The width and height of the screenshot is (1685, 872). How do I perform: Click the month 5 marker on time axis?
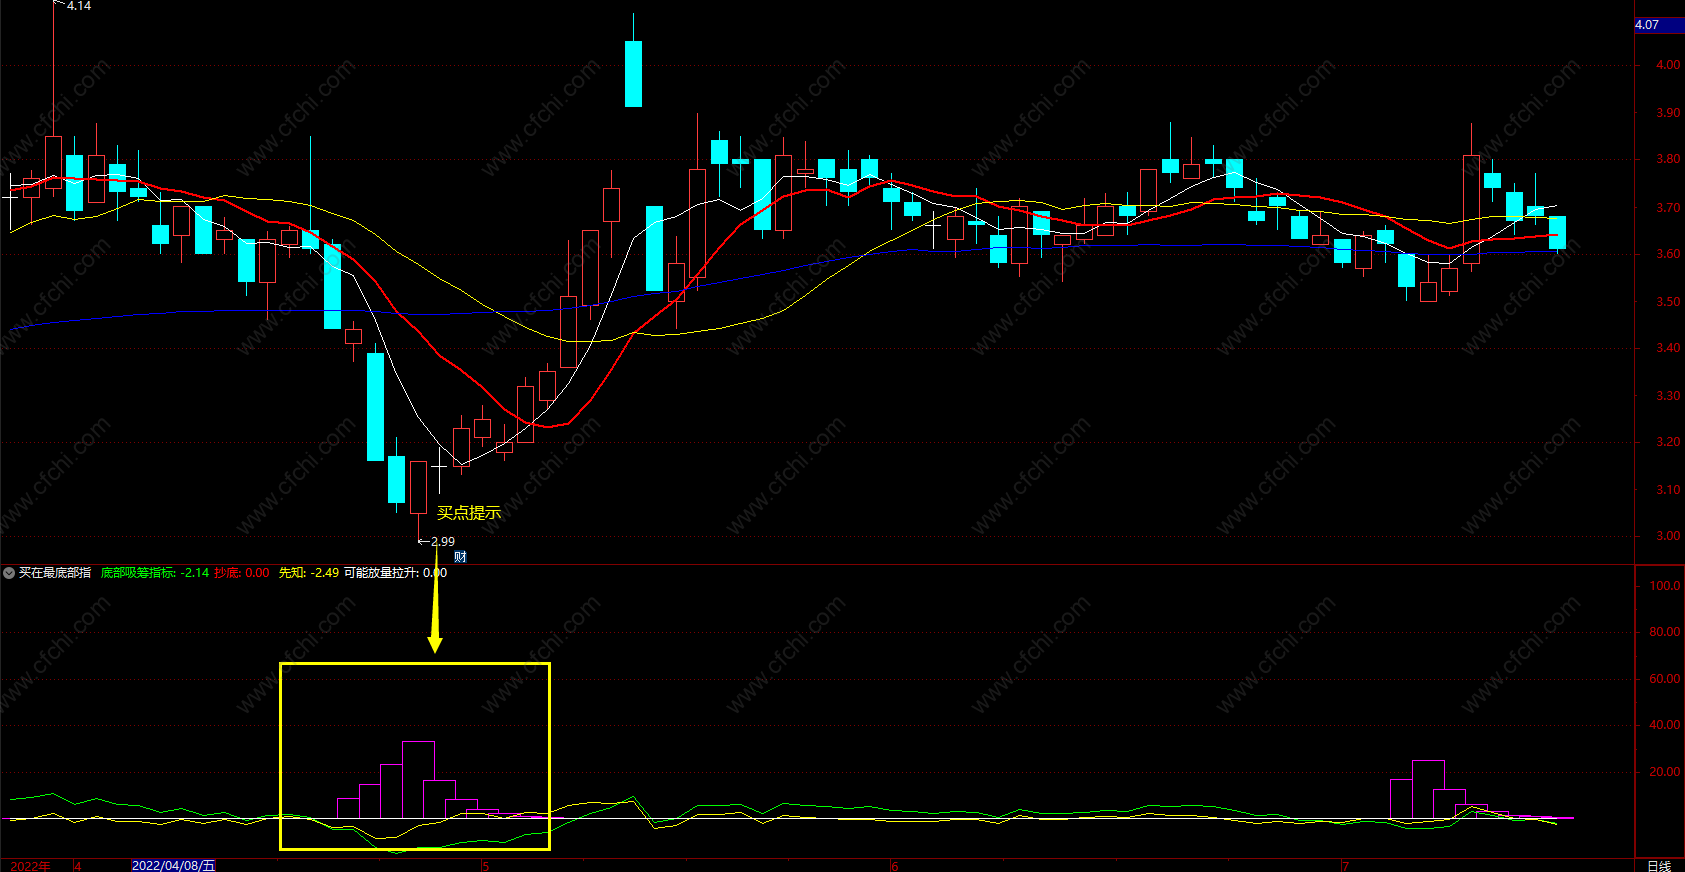486,866
